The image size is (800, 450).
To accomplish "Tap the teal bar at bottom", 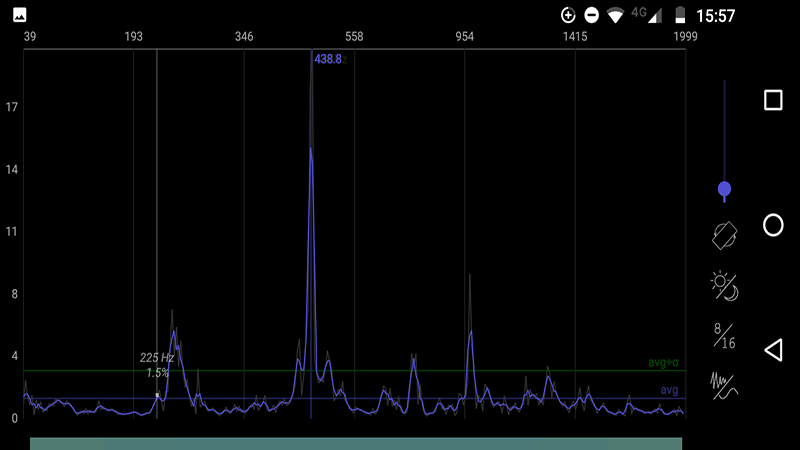I will tap(356, 443).
